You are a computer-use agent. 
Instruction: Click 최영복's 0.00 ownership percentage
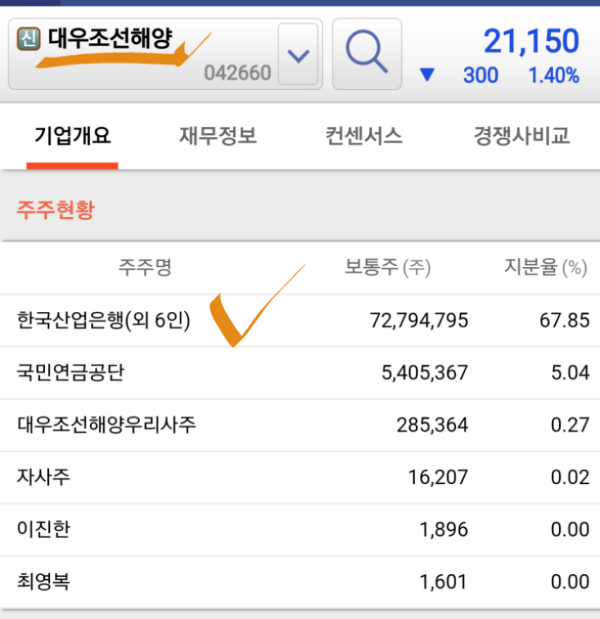click(570, 582)
